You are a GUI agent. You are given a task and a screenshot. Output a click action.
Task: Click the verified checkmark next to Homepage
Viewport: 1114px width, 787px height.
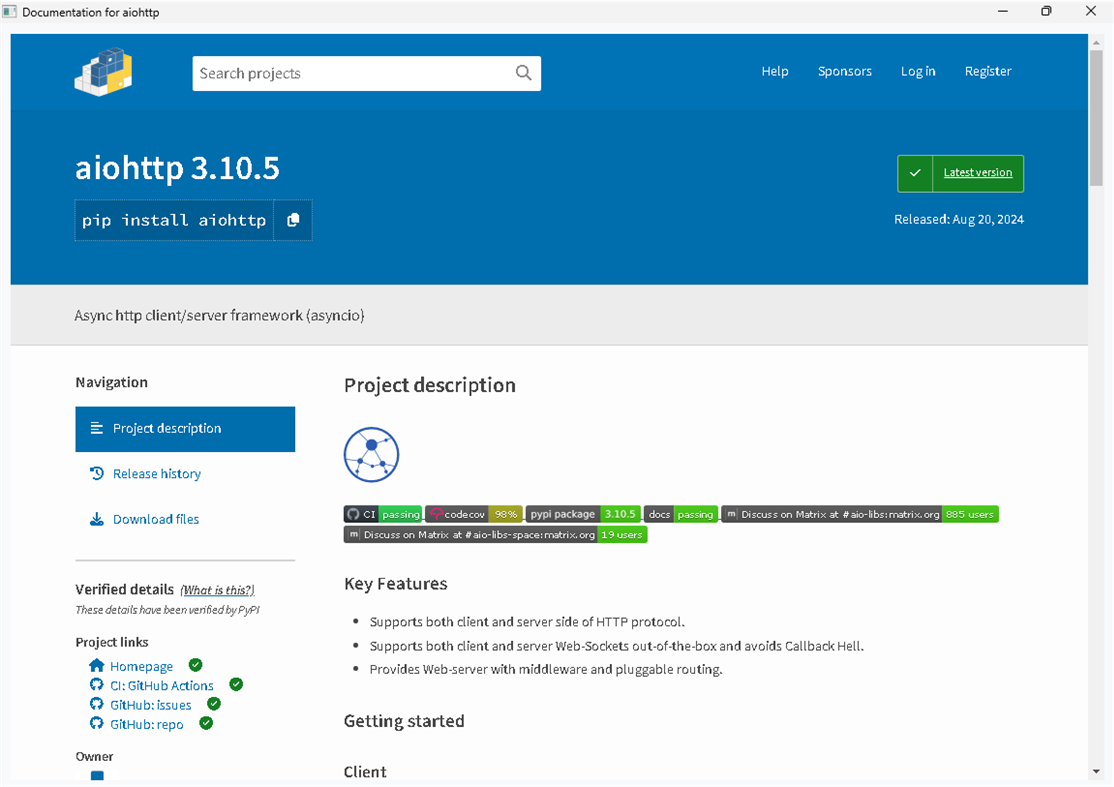point(195,665)
